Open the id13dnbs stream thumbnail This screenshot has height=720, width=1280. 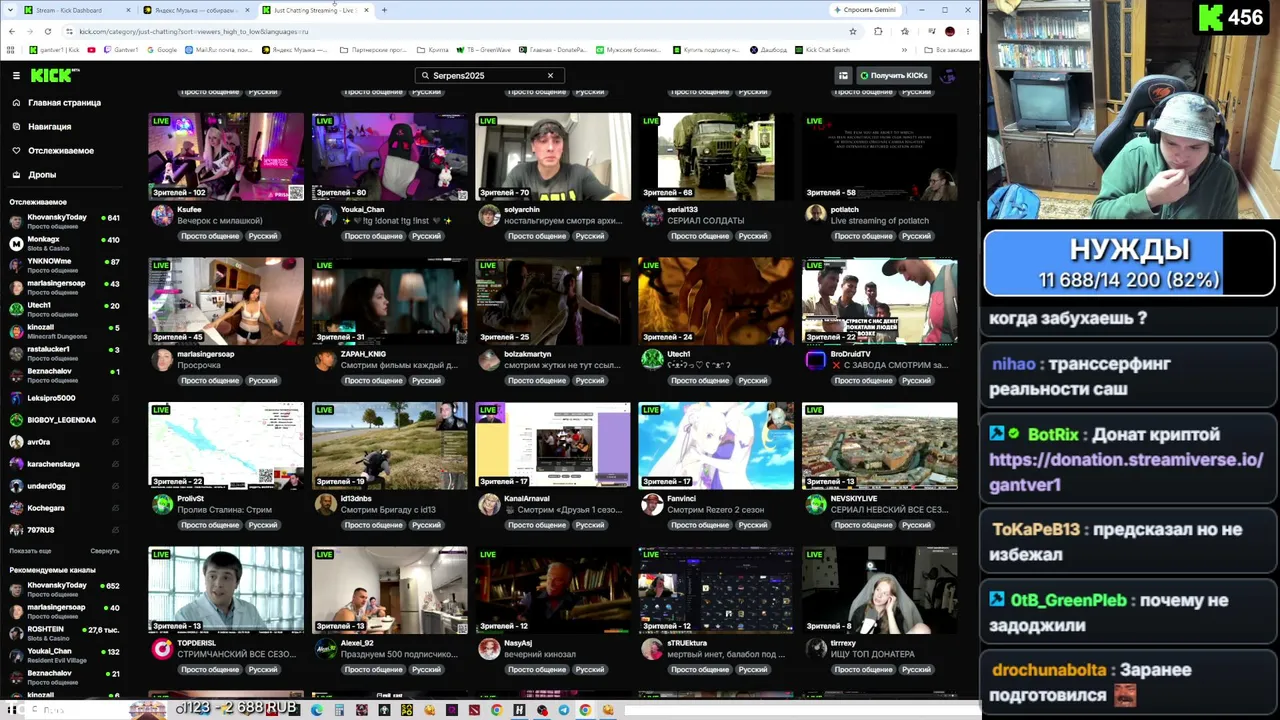pos(389,446)
